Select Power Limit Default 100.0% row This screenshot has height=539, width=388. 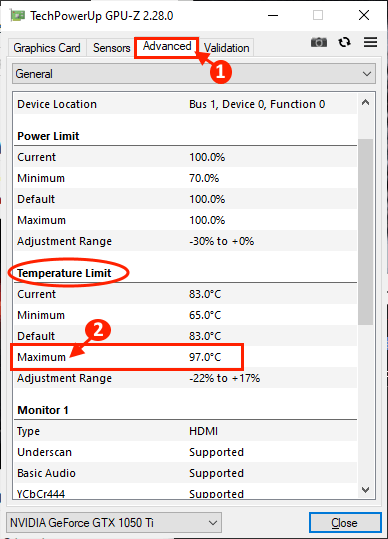point(185,199)
